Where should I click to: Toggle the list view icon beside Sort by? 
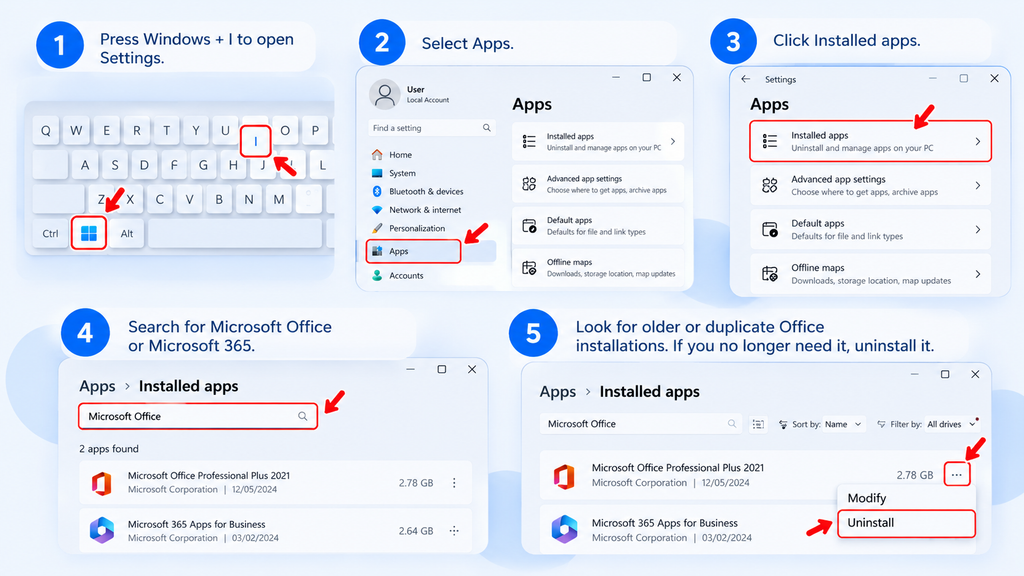pos(758,424)
